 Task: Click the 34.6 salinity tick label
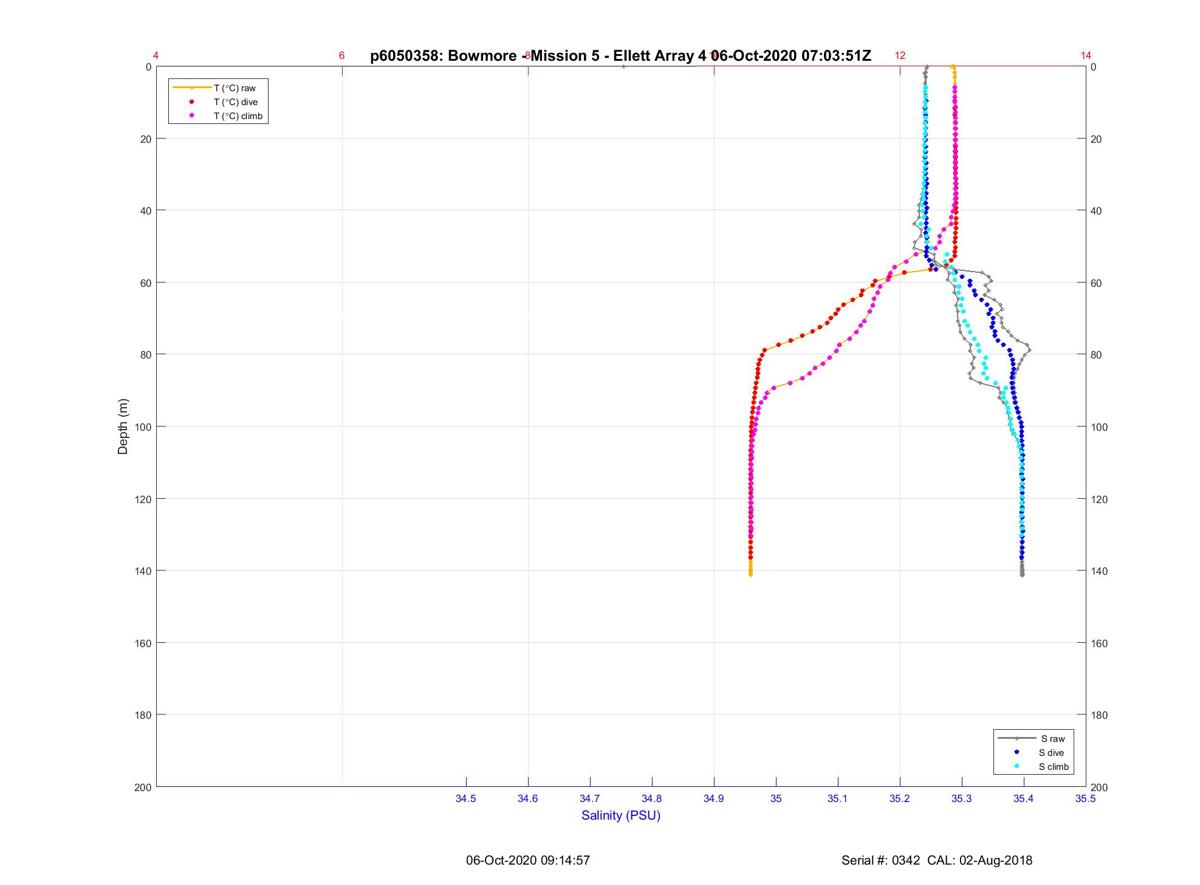point(528,799)
